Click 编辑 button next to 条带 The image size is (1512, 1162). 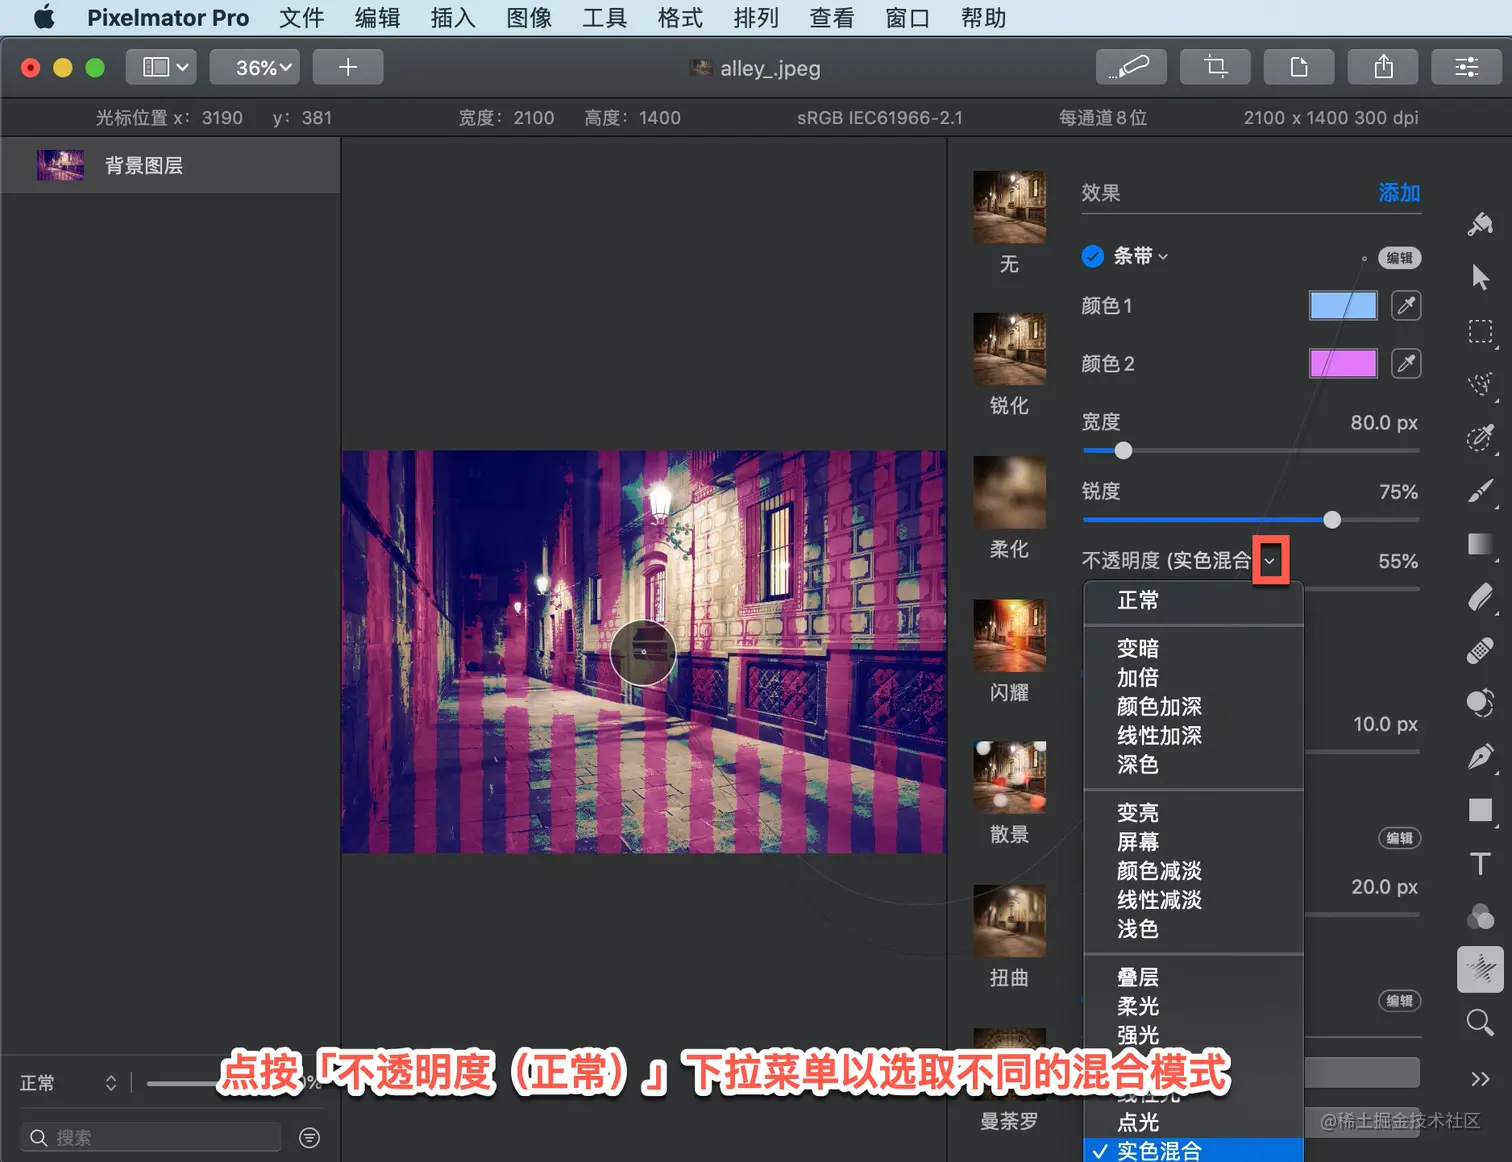pos(1399,258)
